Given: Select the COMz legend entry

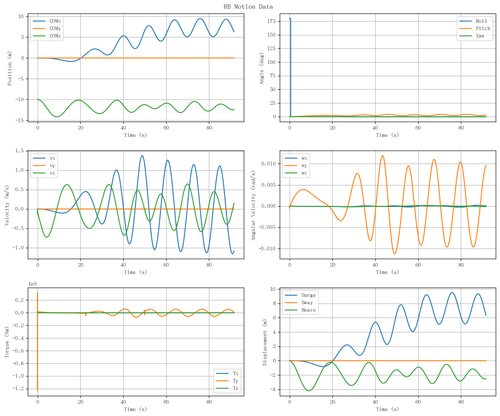Looking at the screenshot, I should 47,36.
